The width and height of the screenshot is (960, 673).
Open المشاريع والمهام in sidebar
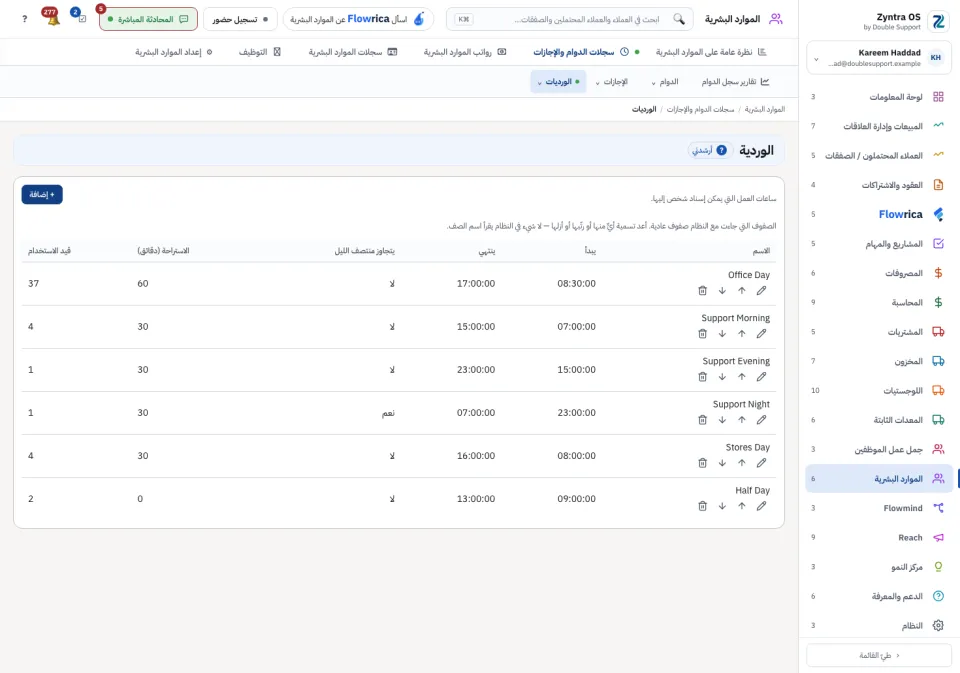click(x=879, y=244)
